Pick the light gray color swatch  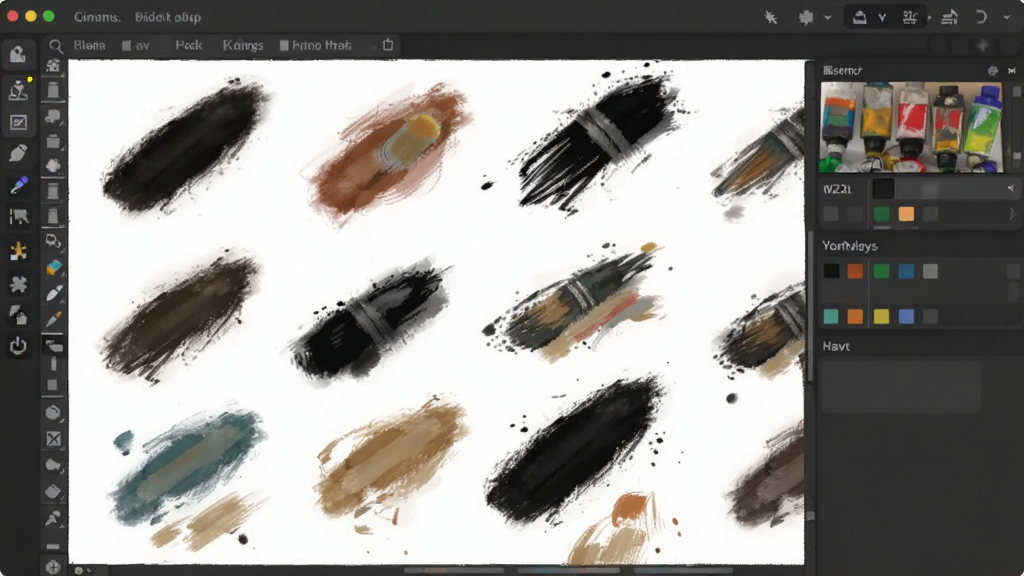coord(931,271)
